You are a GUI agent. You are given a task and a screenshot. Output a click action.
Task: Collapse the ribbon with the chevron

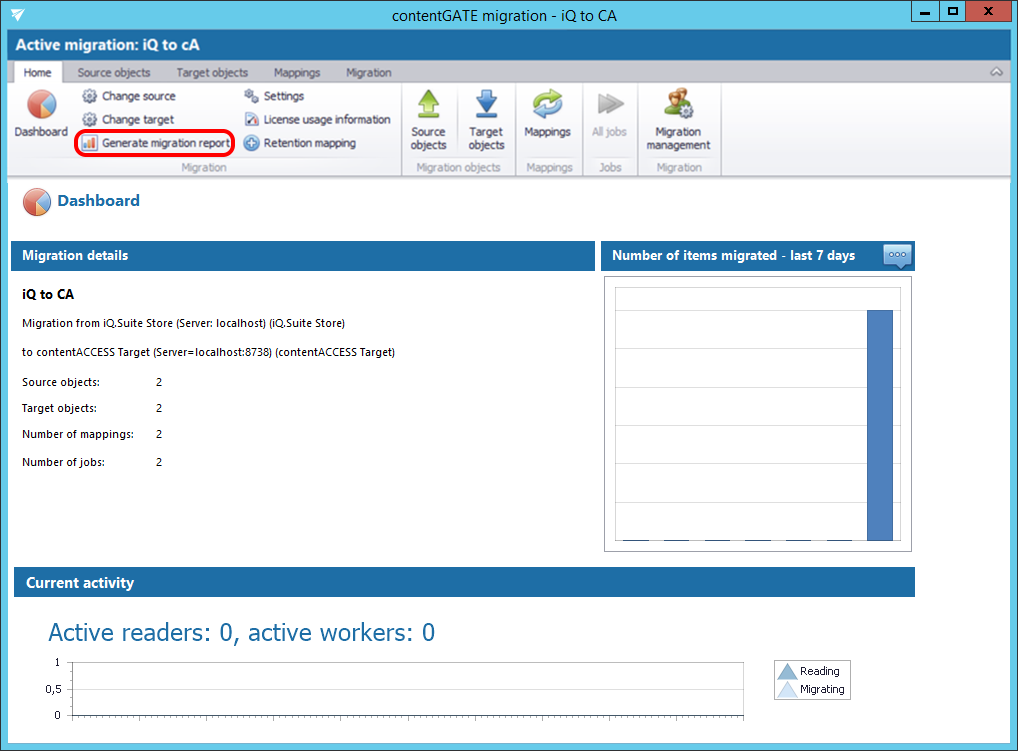coord(996,73)
